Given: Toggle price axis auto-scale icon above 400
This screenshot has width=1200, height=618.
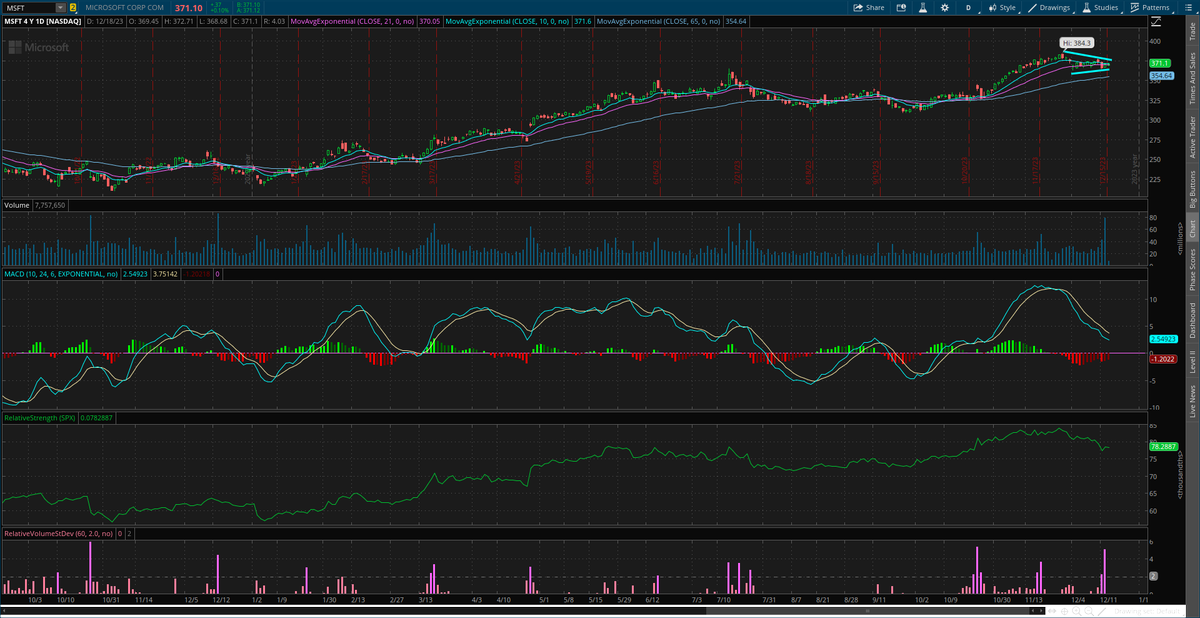Looking at the screenshot, I should click(1157, 21).
